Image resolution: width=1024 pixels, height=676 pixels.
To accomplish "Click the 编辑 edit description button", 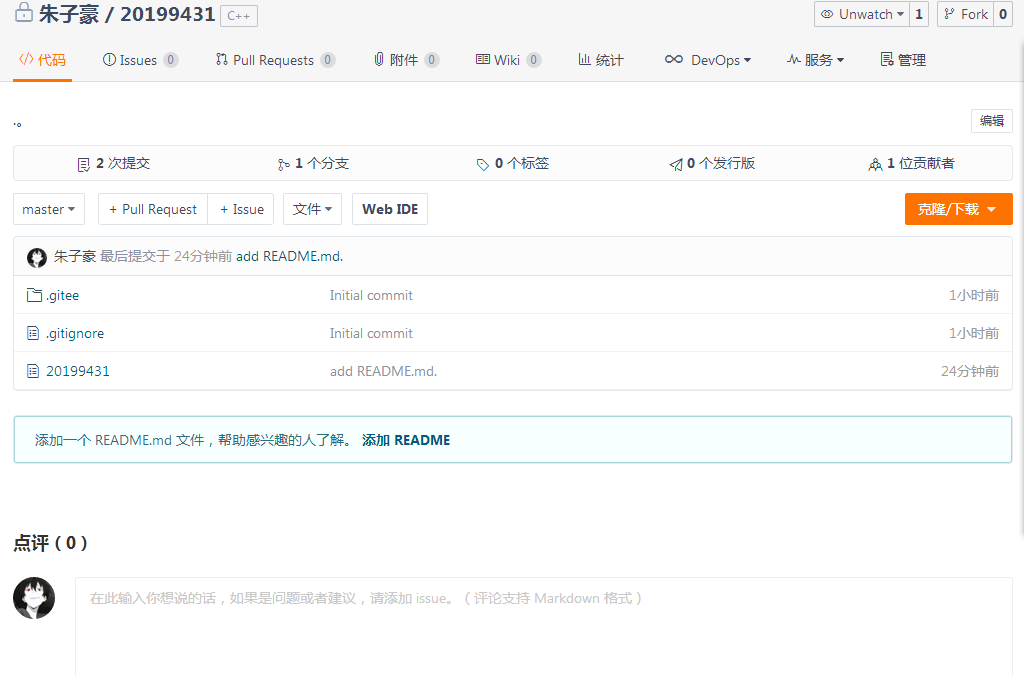I will [991, 121].
